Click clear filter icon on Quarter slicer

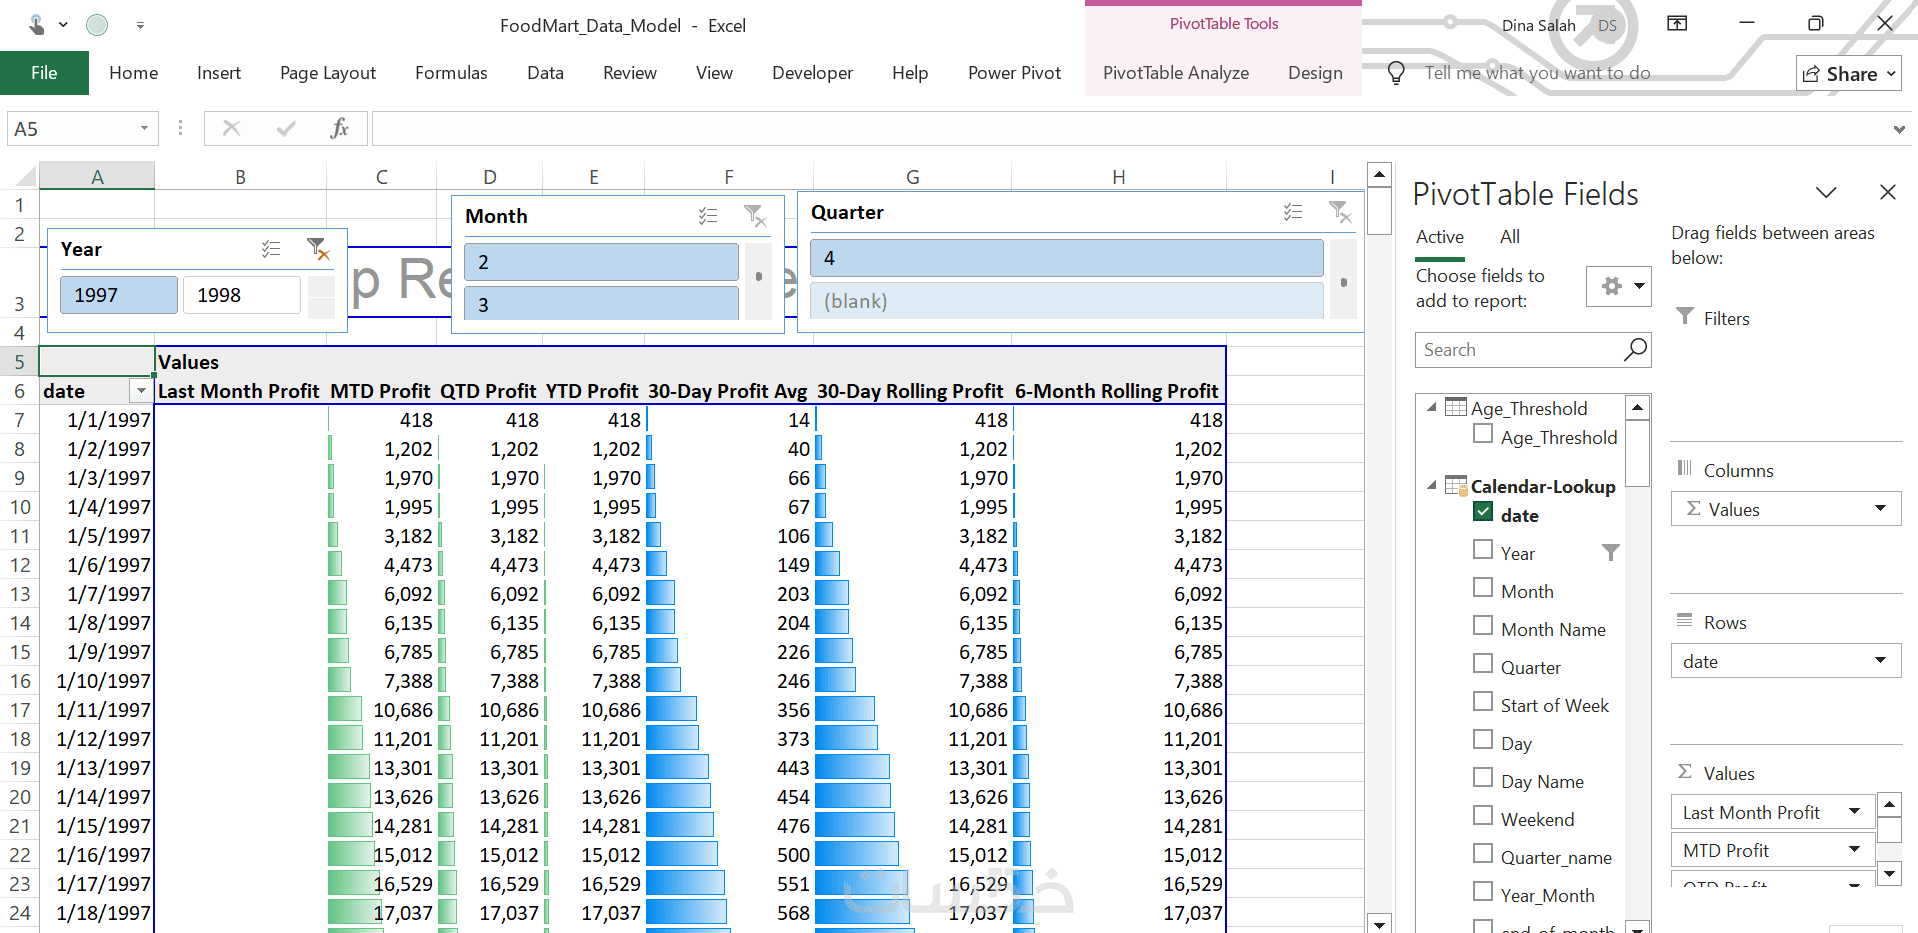1339,212
